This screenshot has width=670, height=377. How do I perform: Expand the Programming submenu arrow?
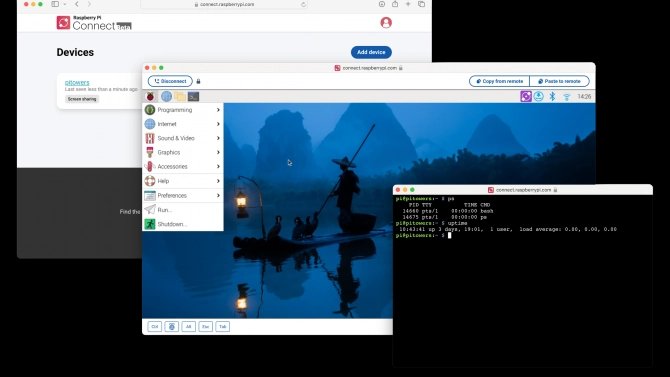point(218,110)
